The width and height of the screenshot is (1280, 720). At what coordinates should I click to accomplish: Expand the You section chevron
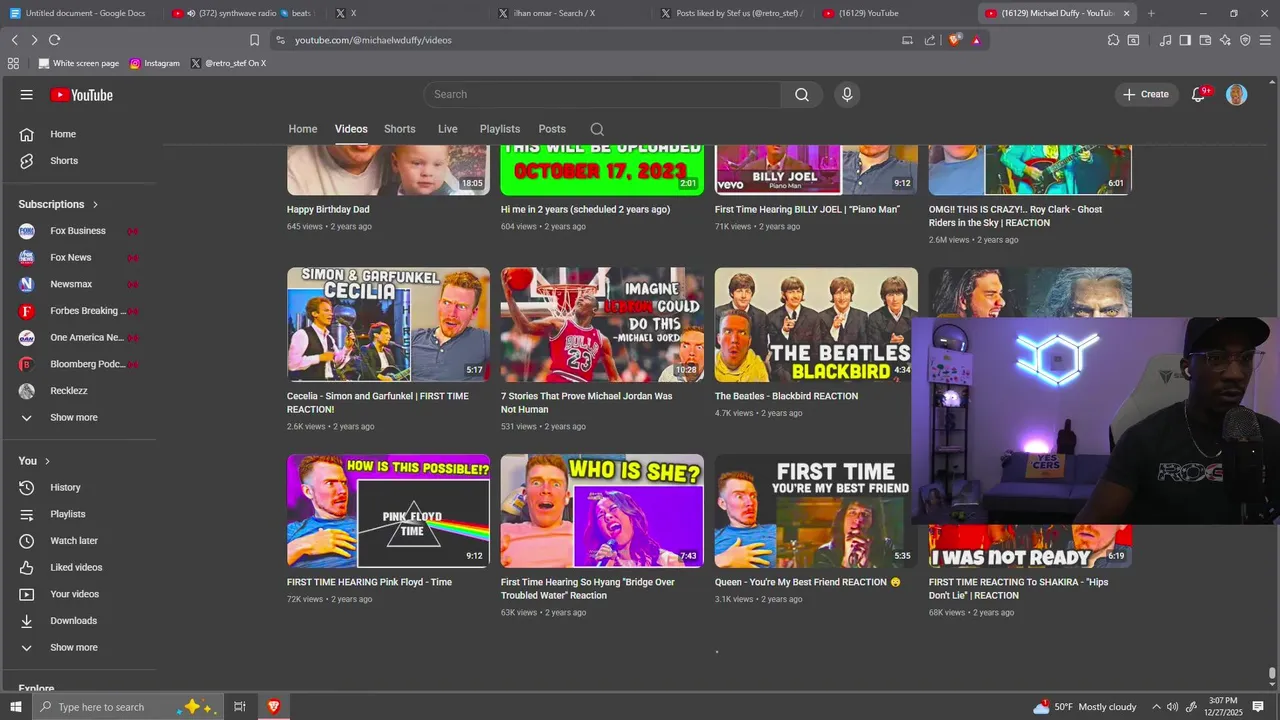(47, 461)
